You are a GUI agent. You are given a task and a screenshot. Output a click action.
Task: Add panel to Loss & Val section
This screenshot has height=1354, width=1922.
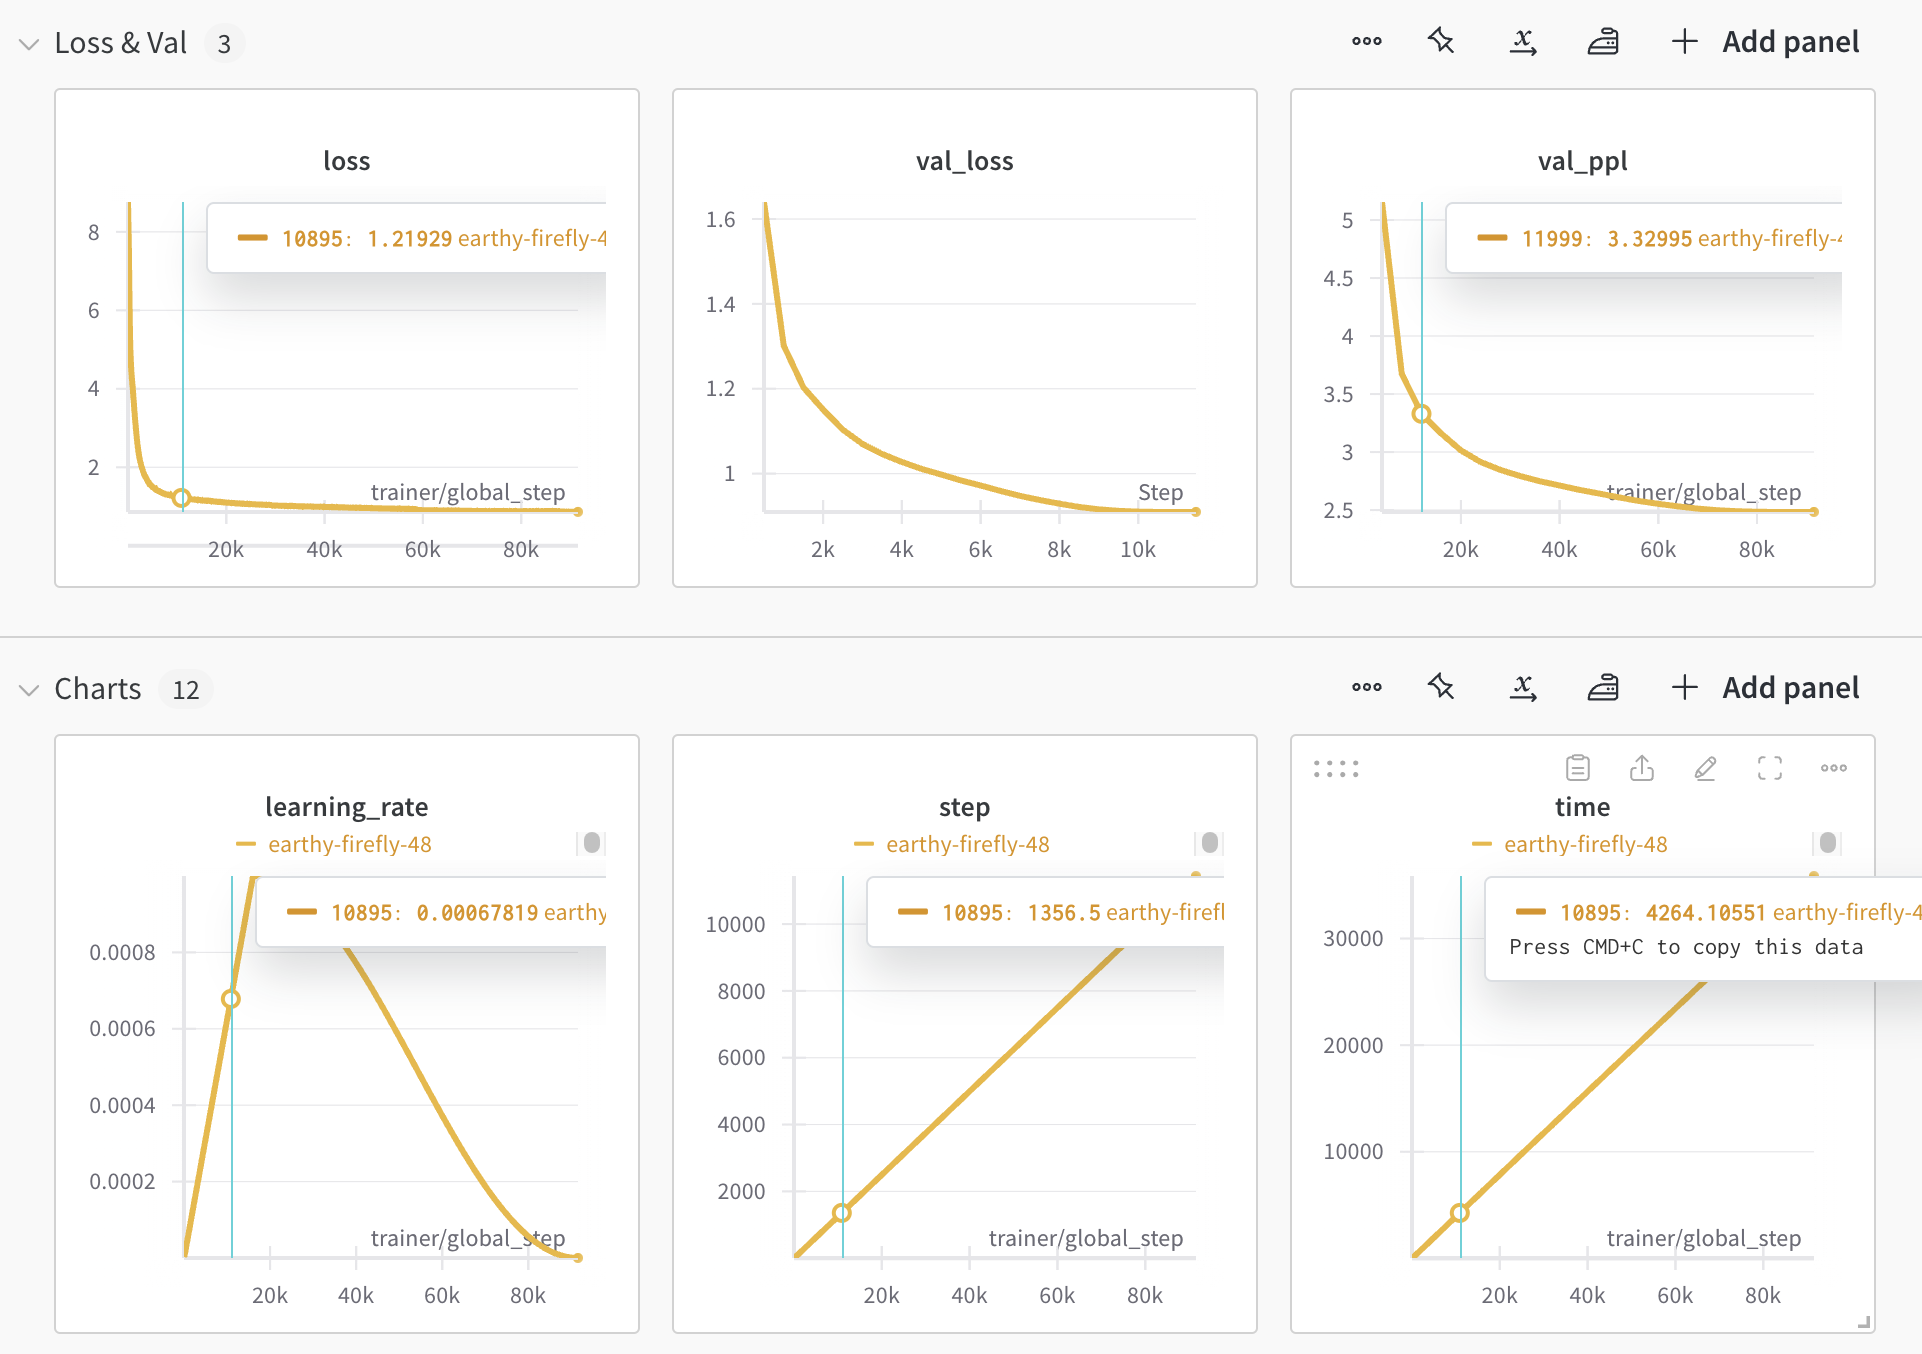click(1765, 42)
